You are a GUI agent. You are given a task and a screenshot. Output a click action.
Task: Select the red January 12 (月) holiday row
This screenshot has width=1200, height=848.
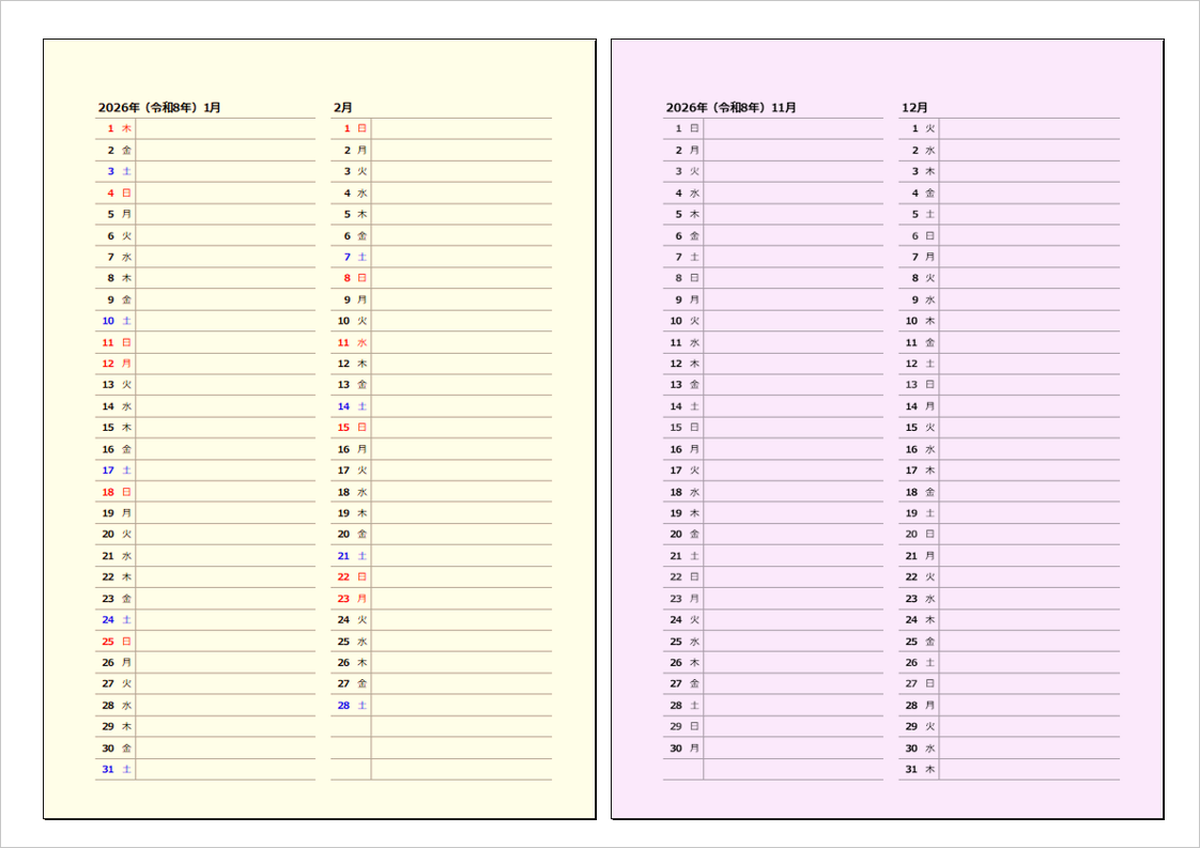point(205,364)
